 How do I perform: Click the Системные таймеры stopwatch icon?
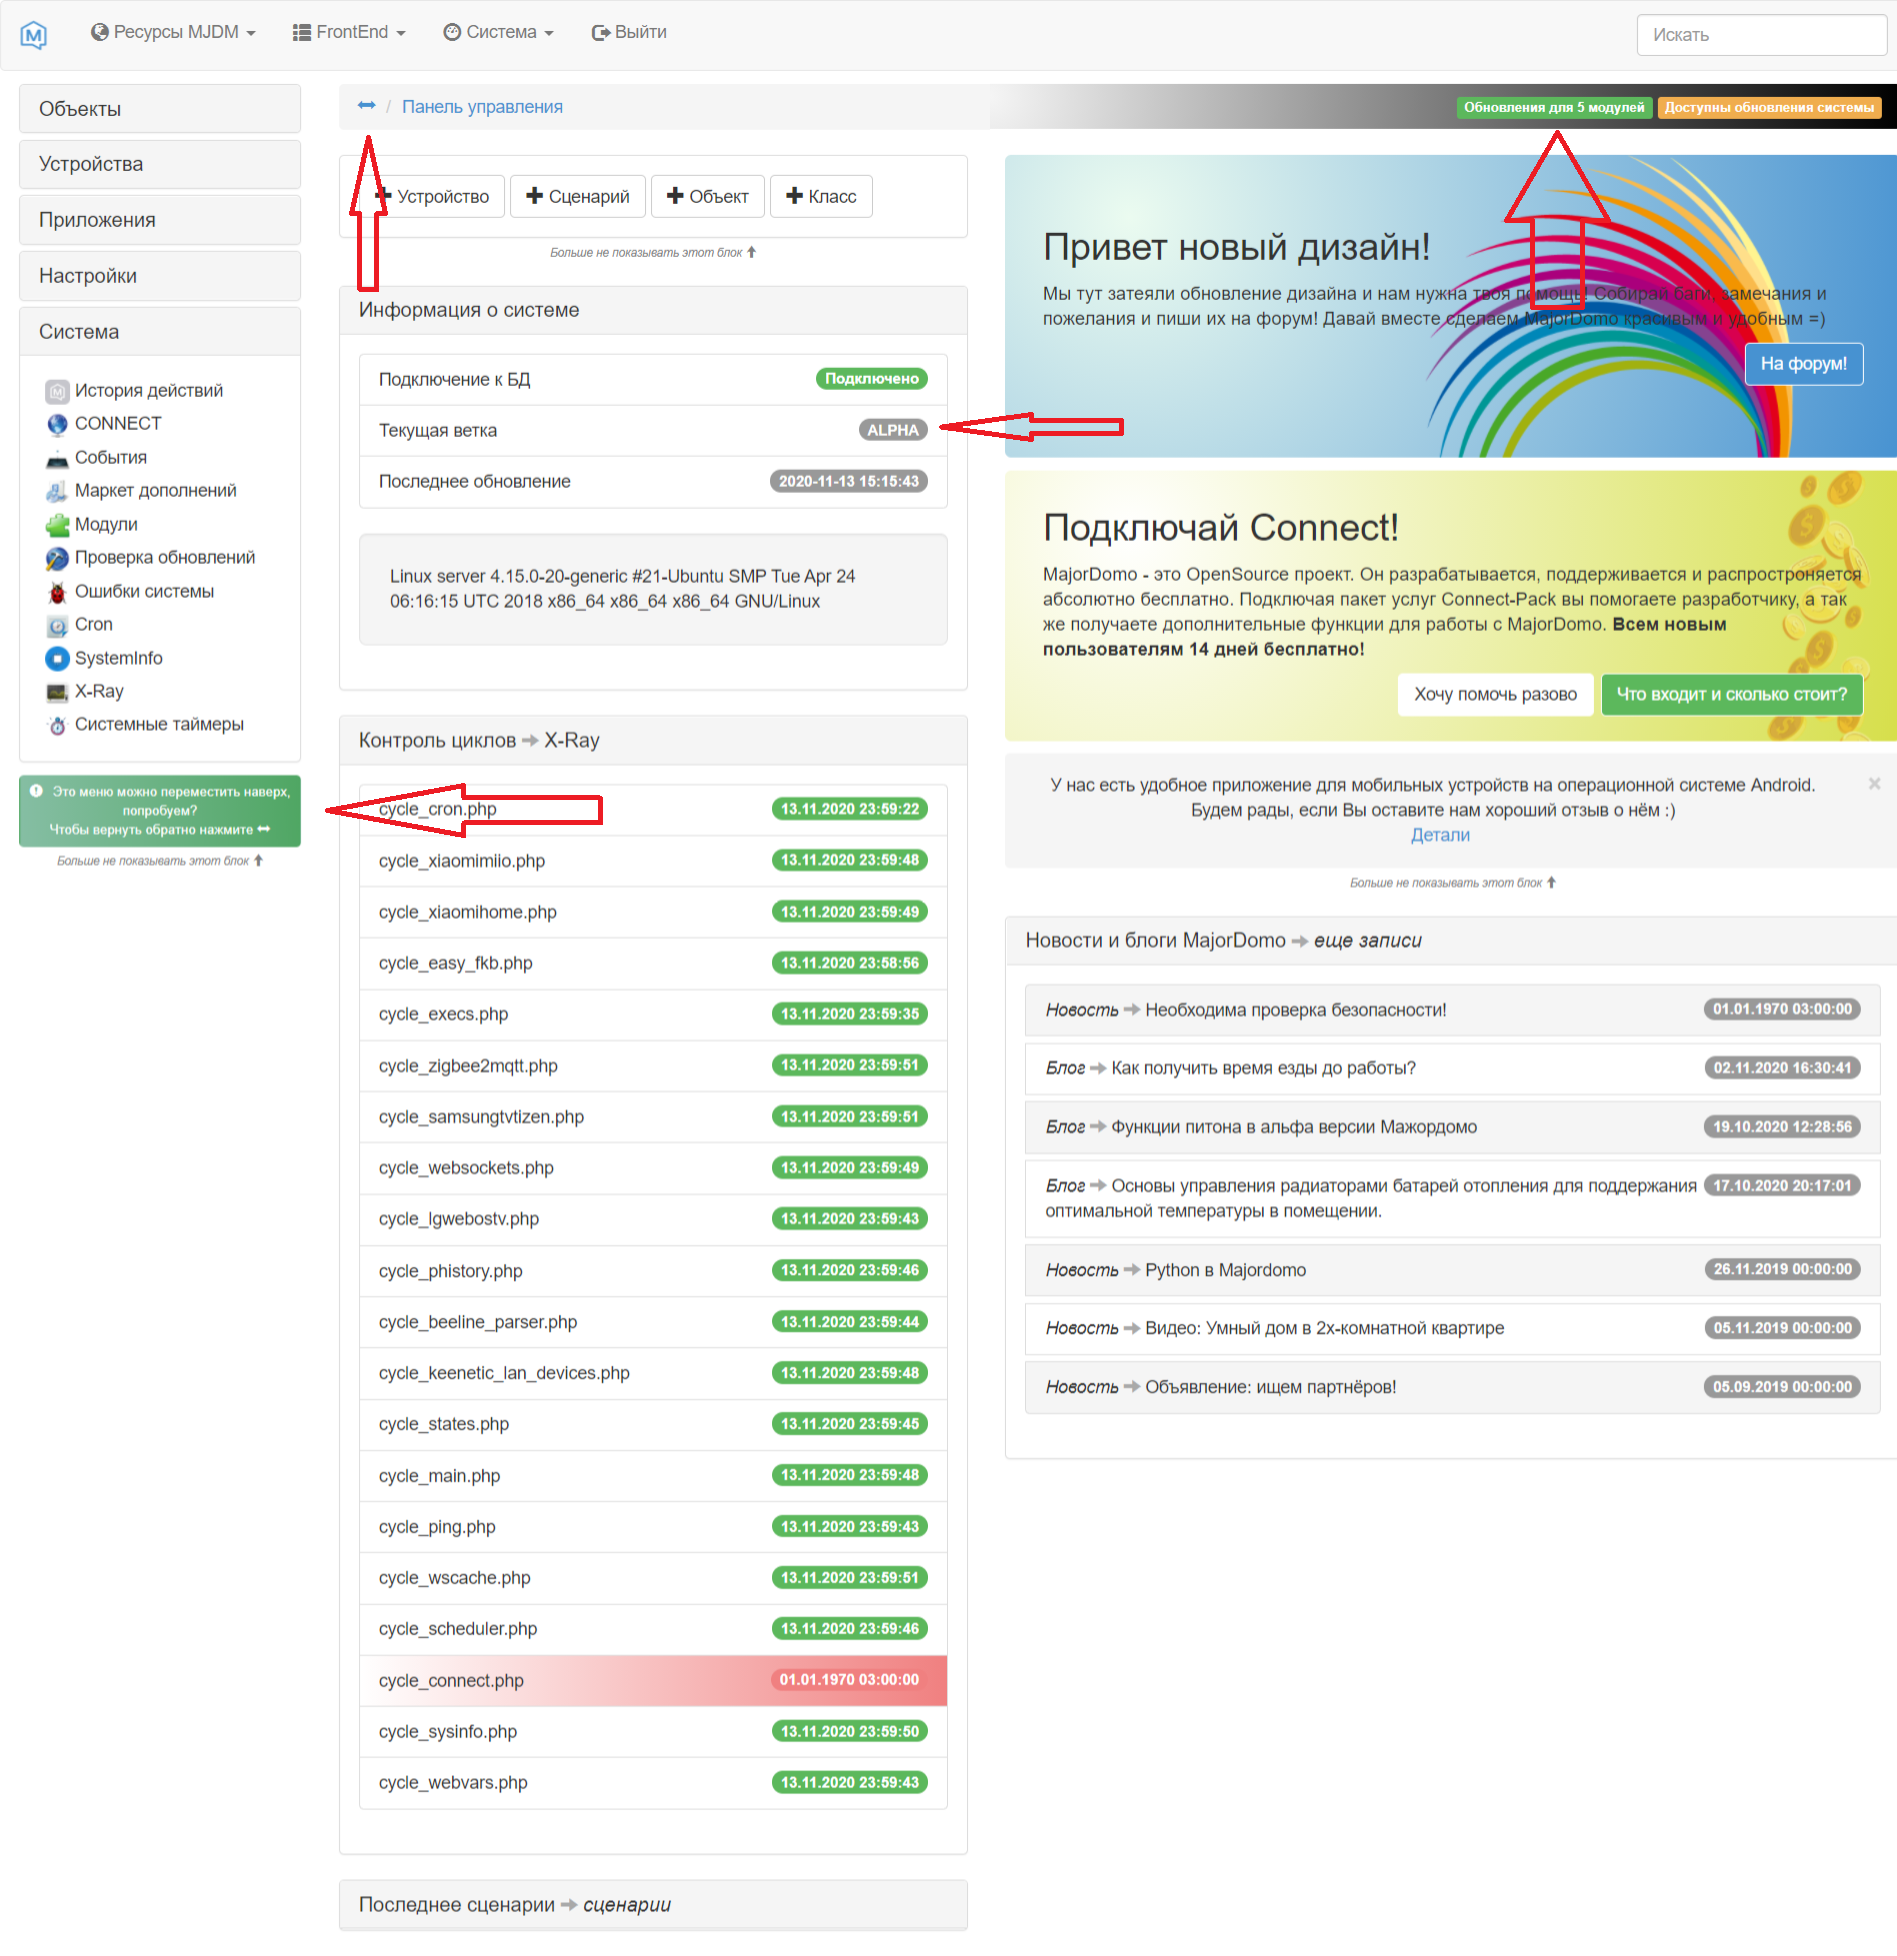click(57, 725)
